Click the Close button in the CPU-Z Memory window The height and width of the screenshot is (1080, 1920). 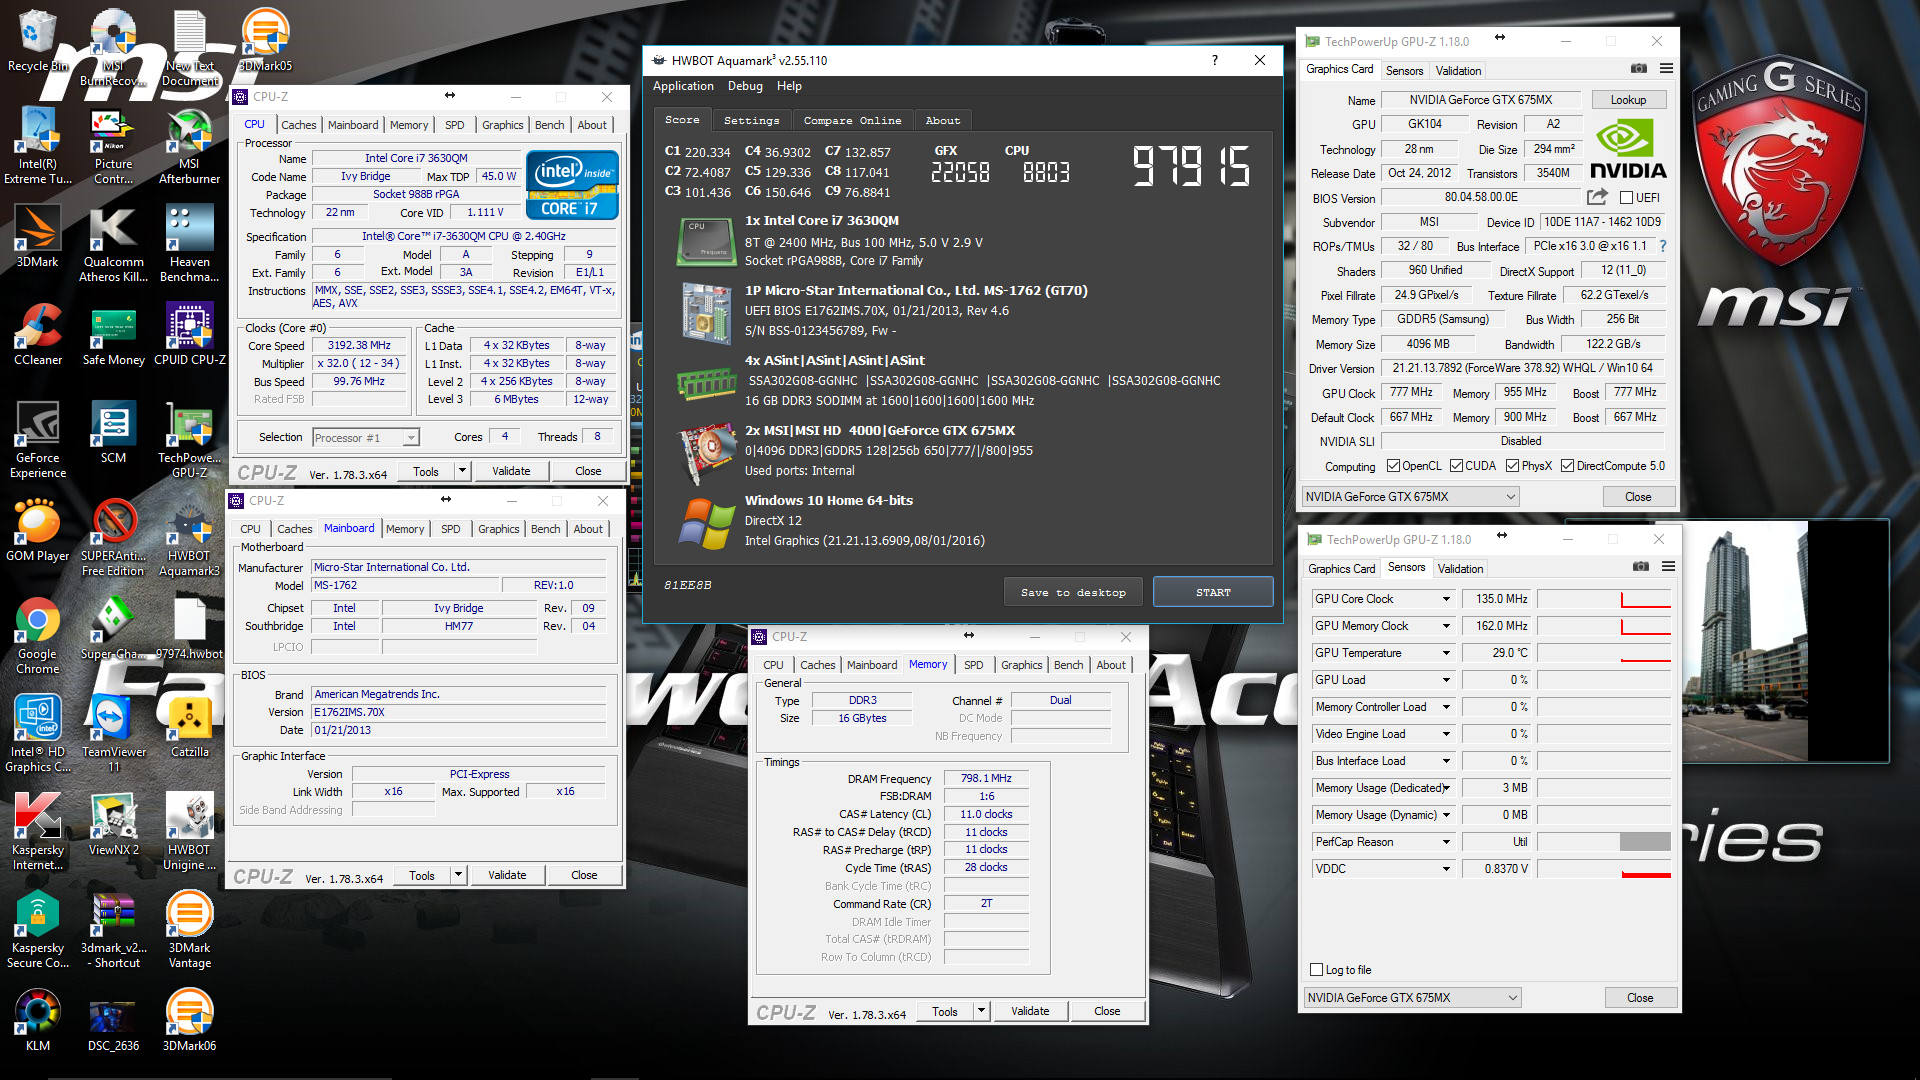point(1107,1011)
